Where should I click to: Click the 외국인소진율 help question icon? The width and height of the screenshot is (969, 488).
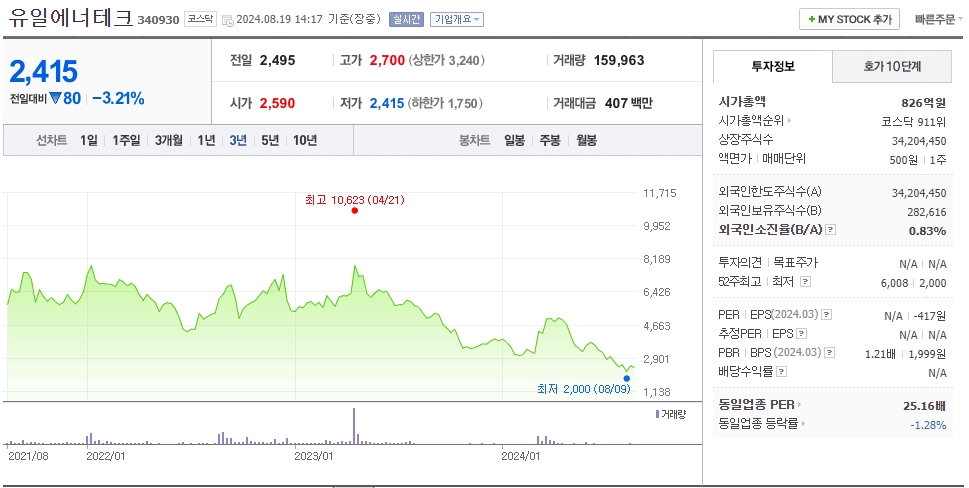(x=831, y=230)
